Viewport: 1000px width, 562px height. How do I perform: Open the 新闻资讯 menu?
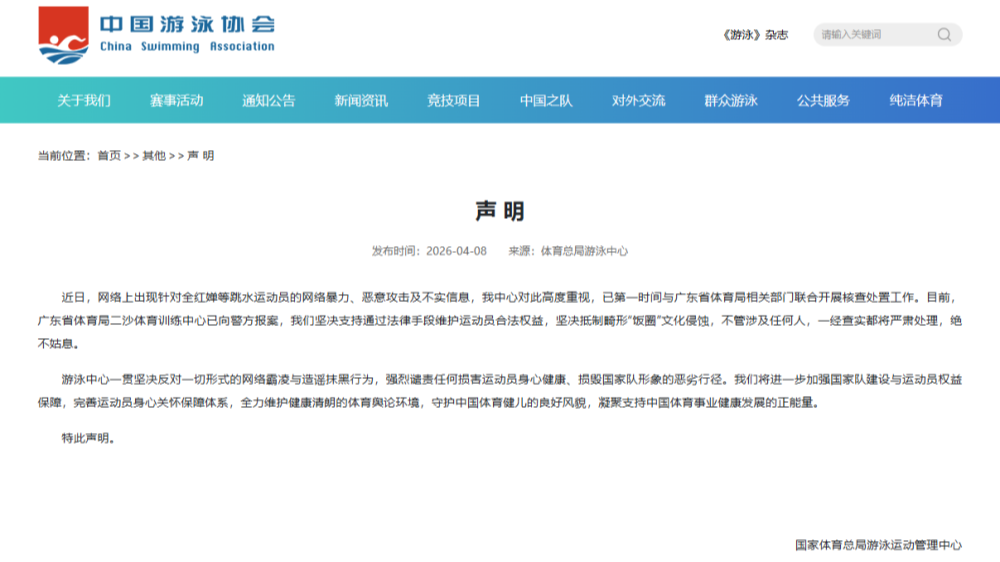[x=361, y=100]
